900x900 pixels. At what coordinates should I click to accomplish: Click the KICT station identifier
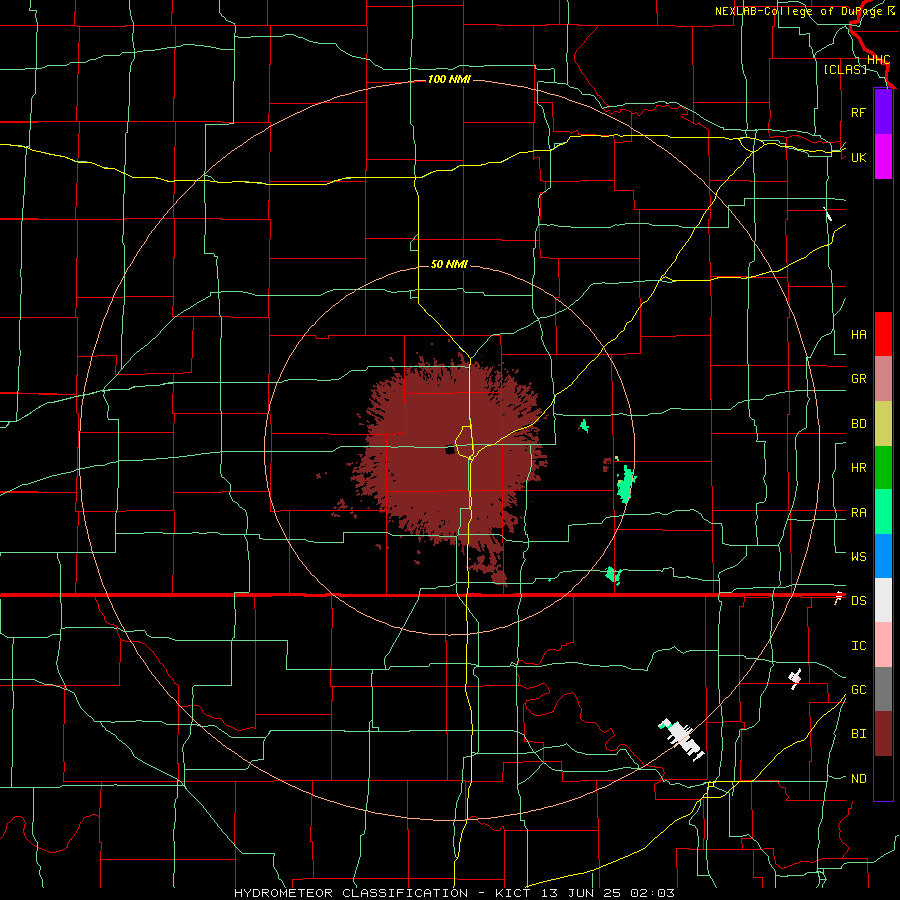click(514, 893)
